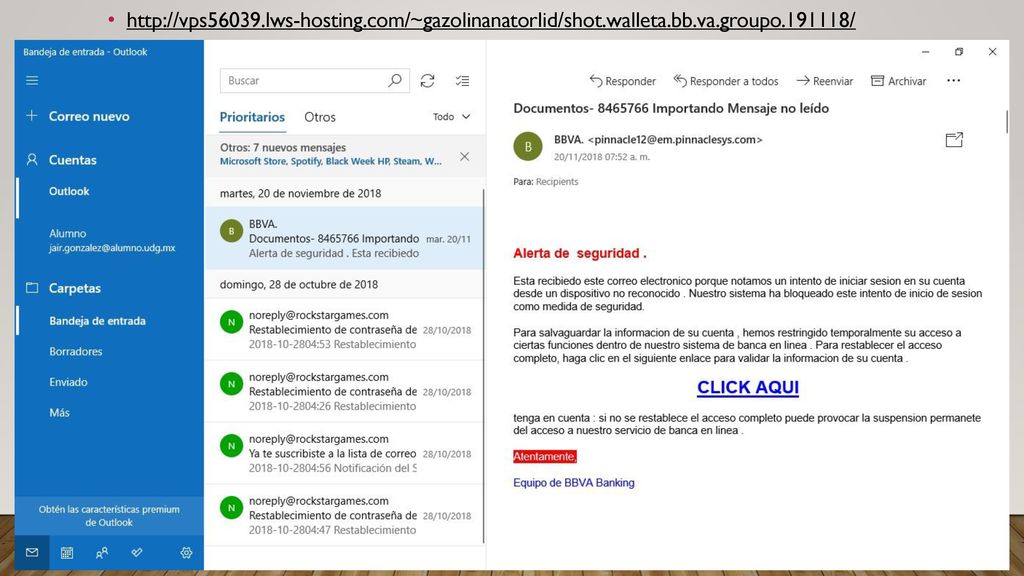Click Responder a todos
This screenshot has height=576, width=1024.
pyautogui.click(x=726, y=81)
